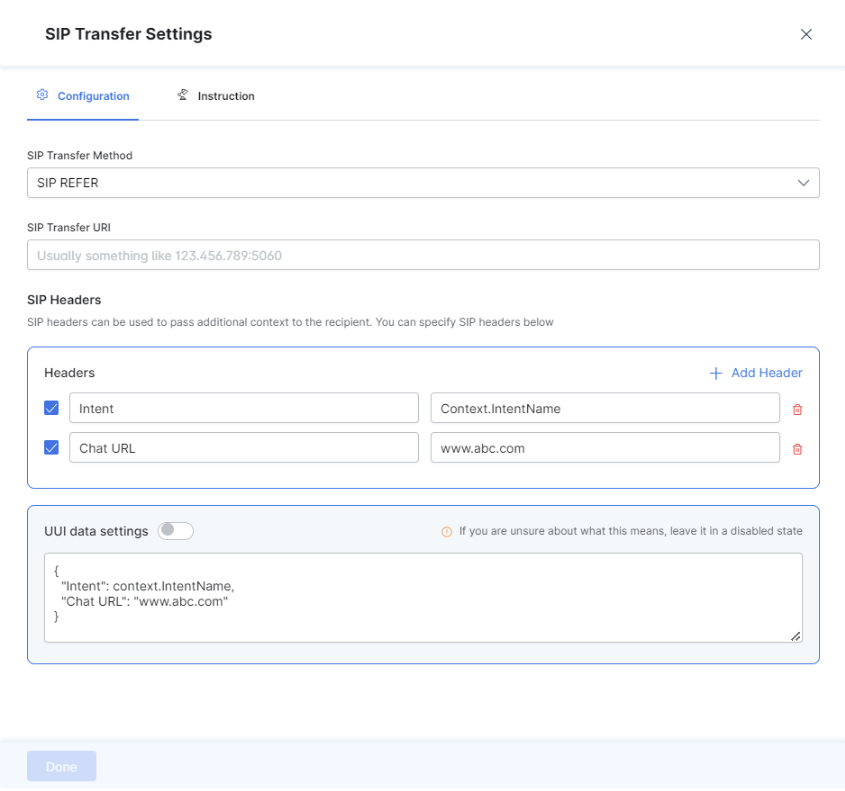
Task: Enable the UUI data settings toggle
Action: coord(176,531)
